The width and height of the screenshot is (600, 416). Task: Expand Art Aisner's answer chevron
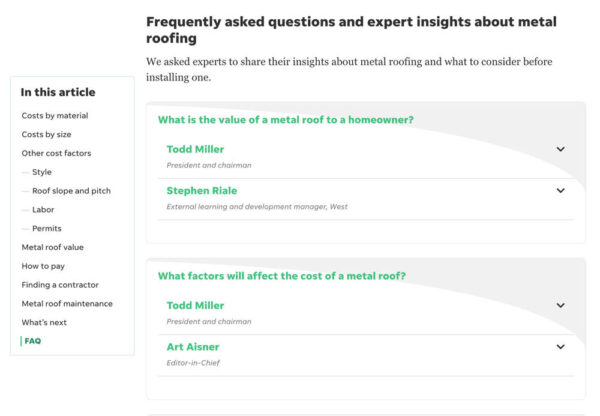tap(560, 347)
